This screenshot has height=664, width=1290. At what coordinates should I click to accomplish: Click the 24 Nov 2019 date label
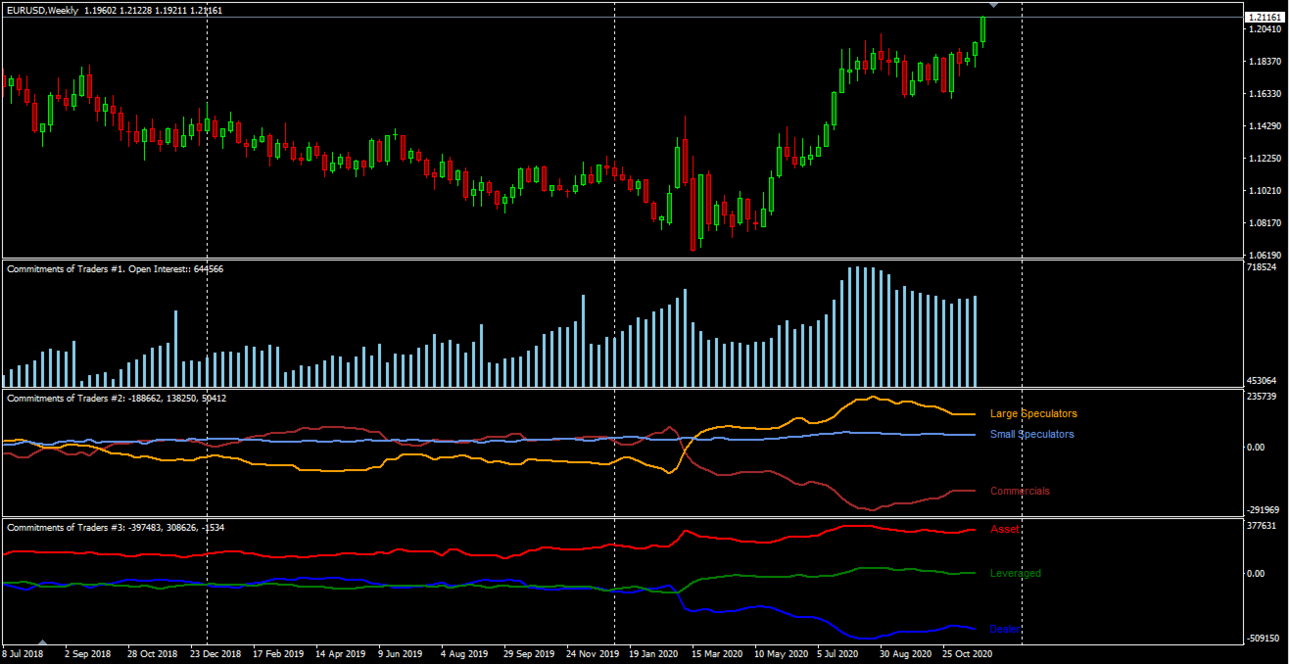[x=593, y=654]
